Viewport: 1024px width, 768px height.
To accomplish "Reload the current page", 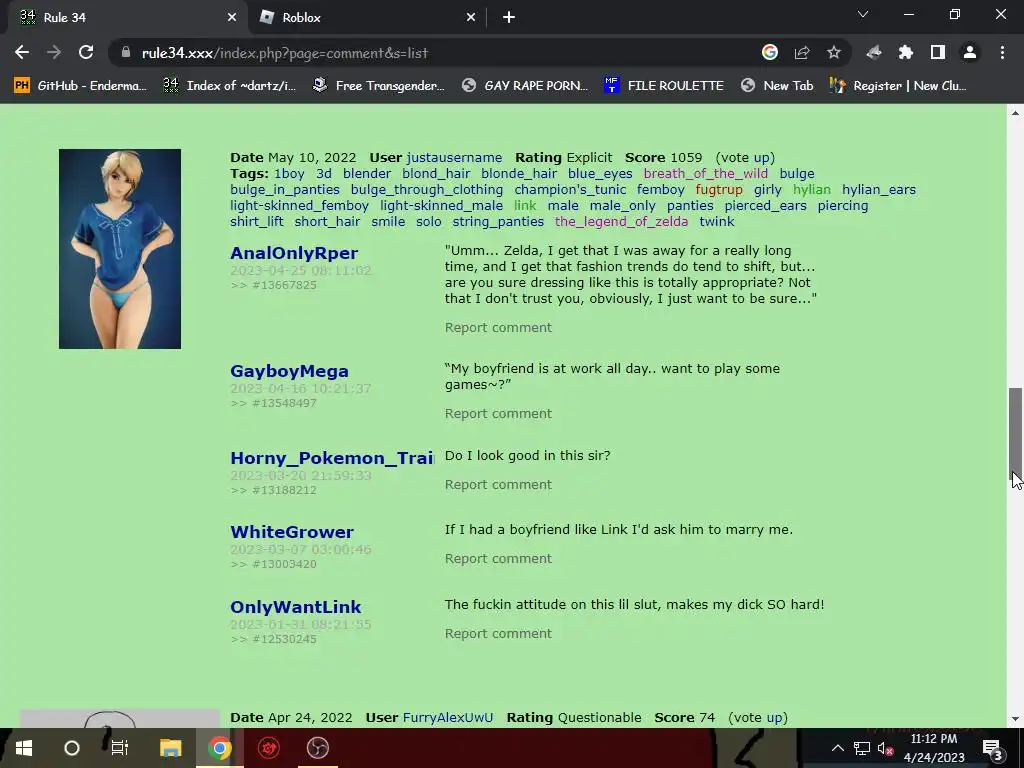I will [x=86, y=52].
